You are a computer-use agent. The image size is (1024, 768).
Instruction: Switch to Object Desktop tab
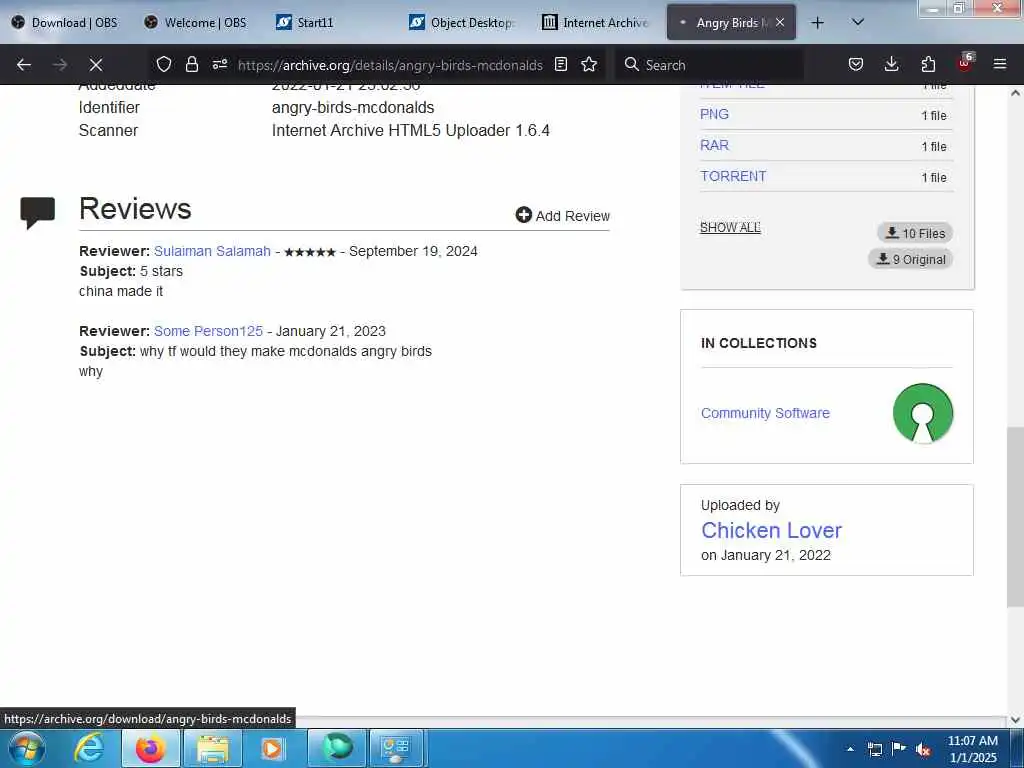click(462, 23)
